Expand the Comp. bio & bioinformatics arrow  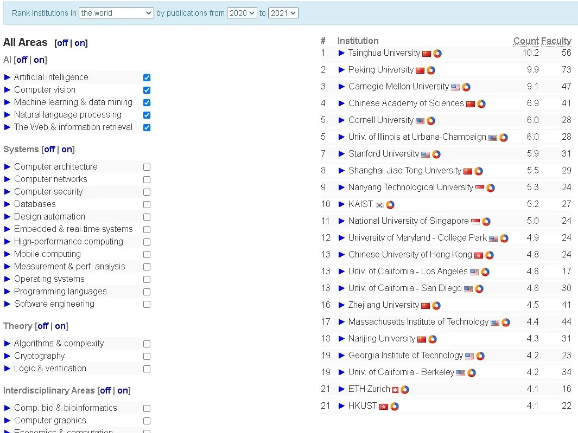coord(7,408)
